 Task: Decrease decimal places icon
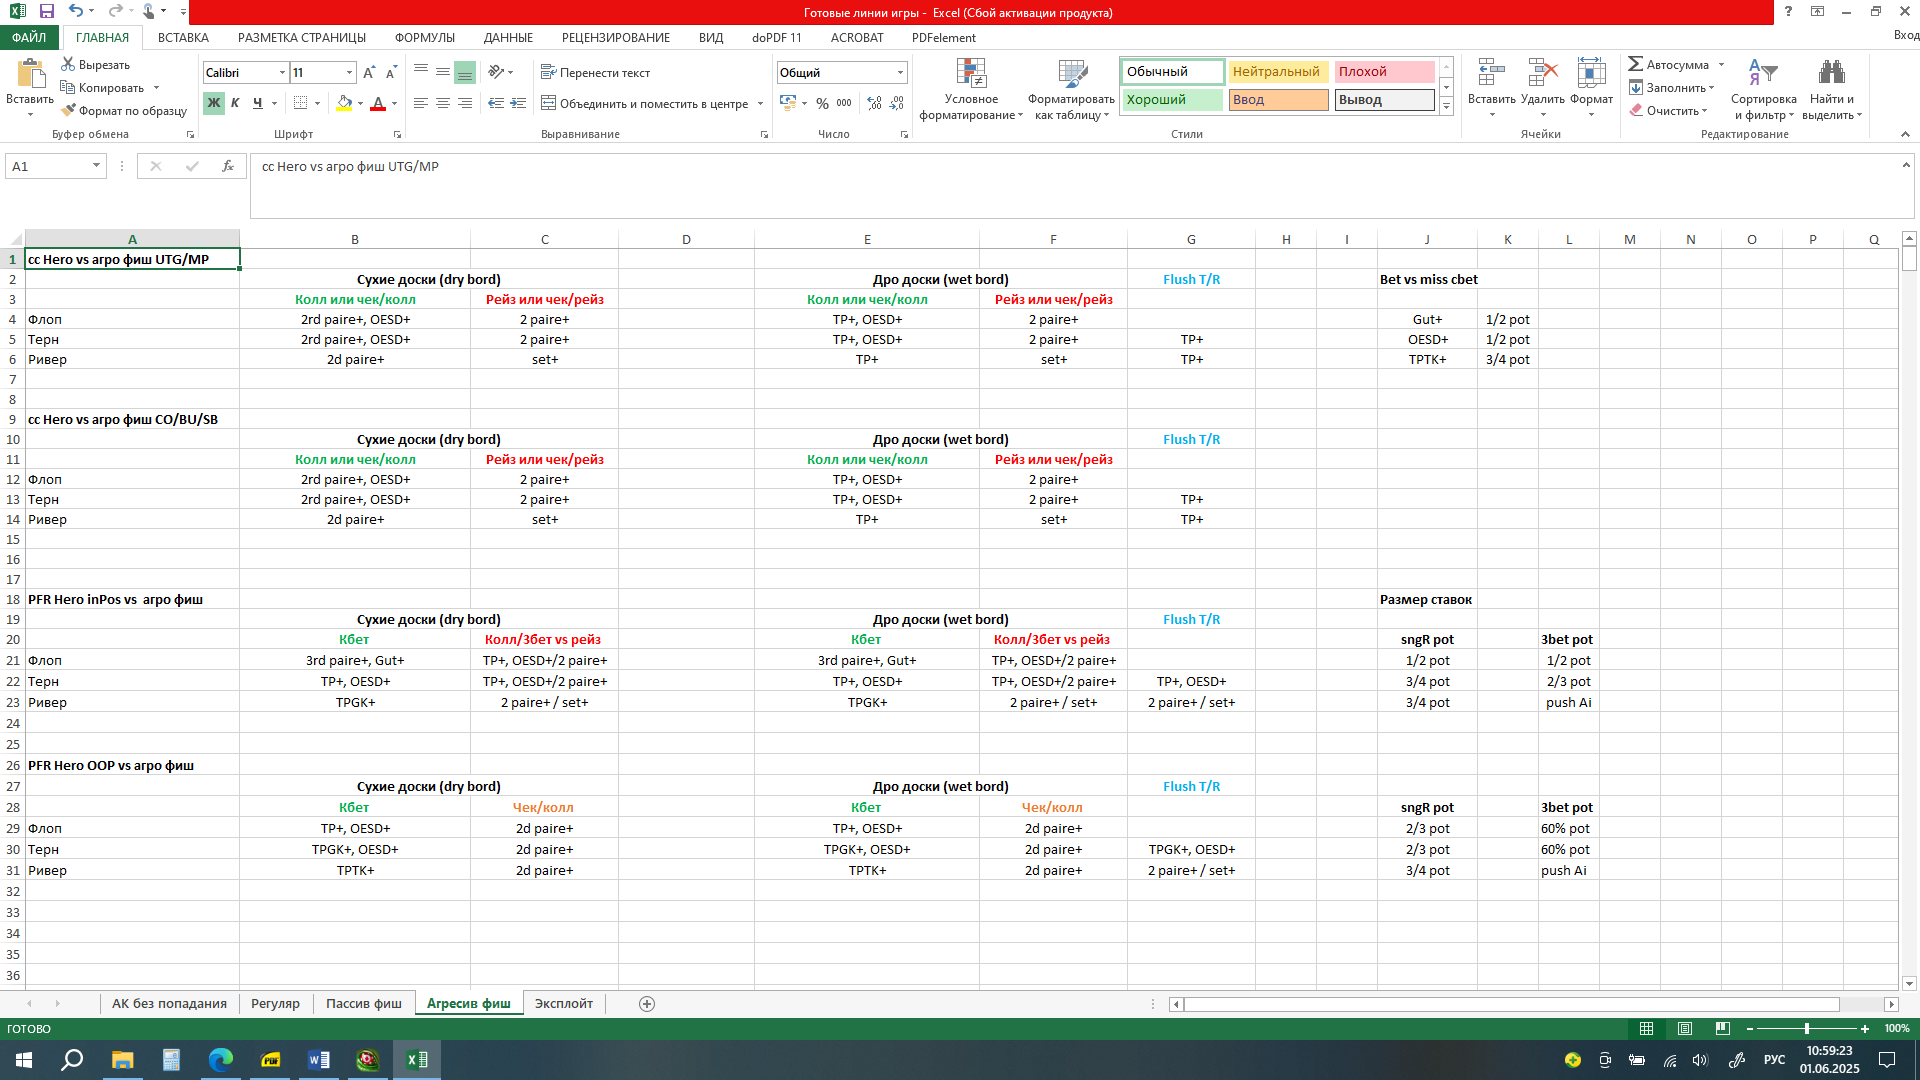click(897, 103)
